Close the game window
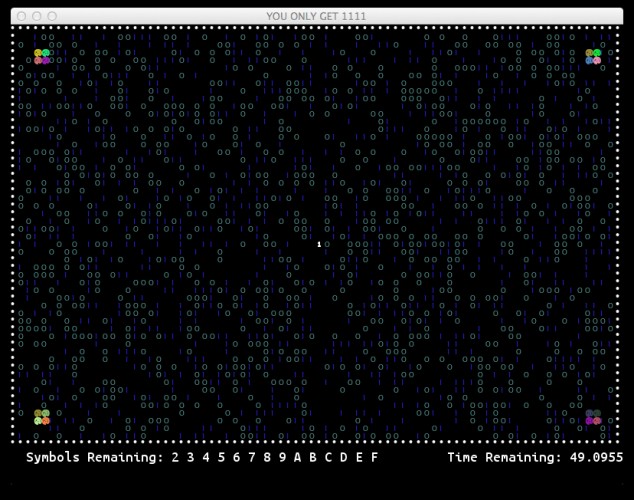Viewport: 634px width, 500px height. [x=22, y=16]
